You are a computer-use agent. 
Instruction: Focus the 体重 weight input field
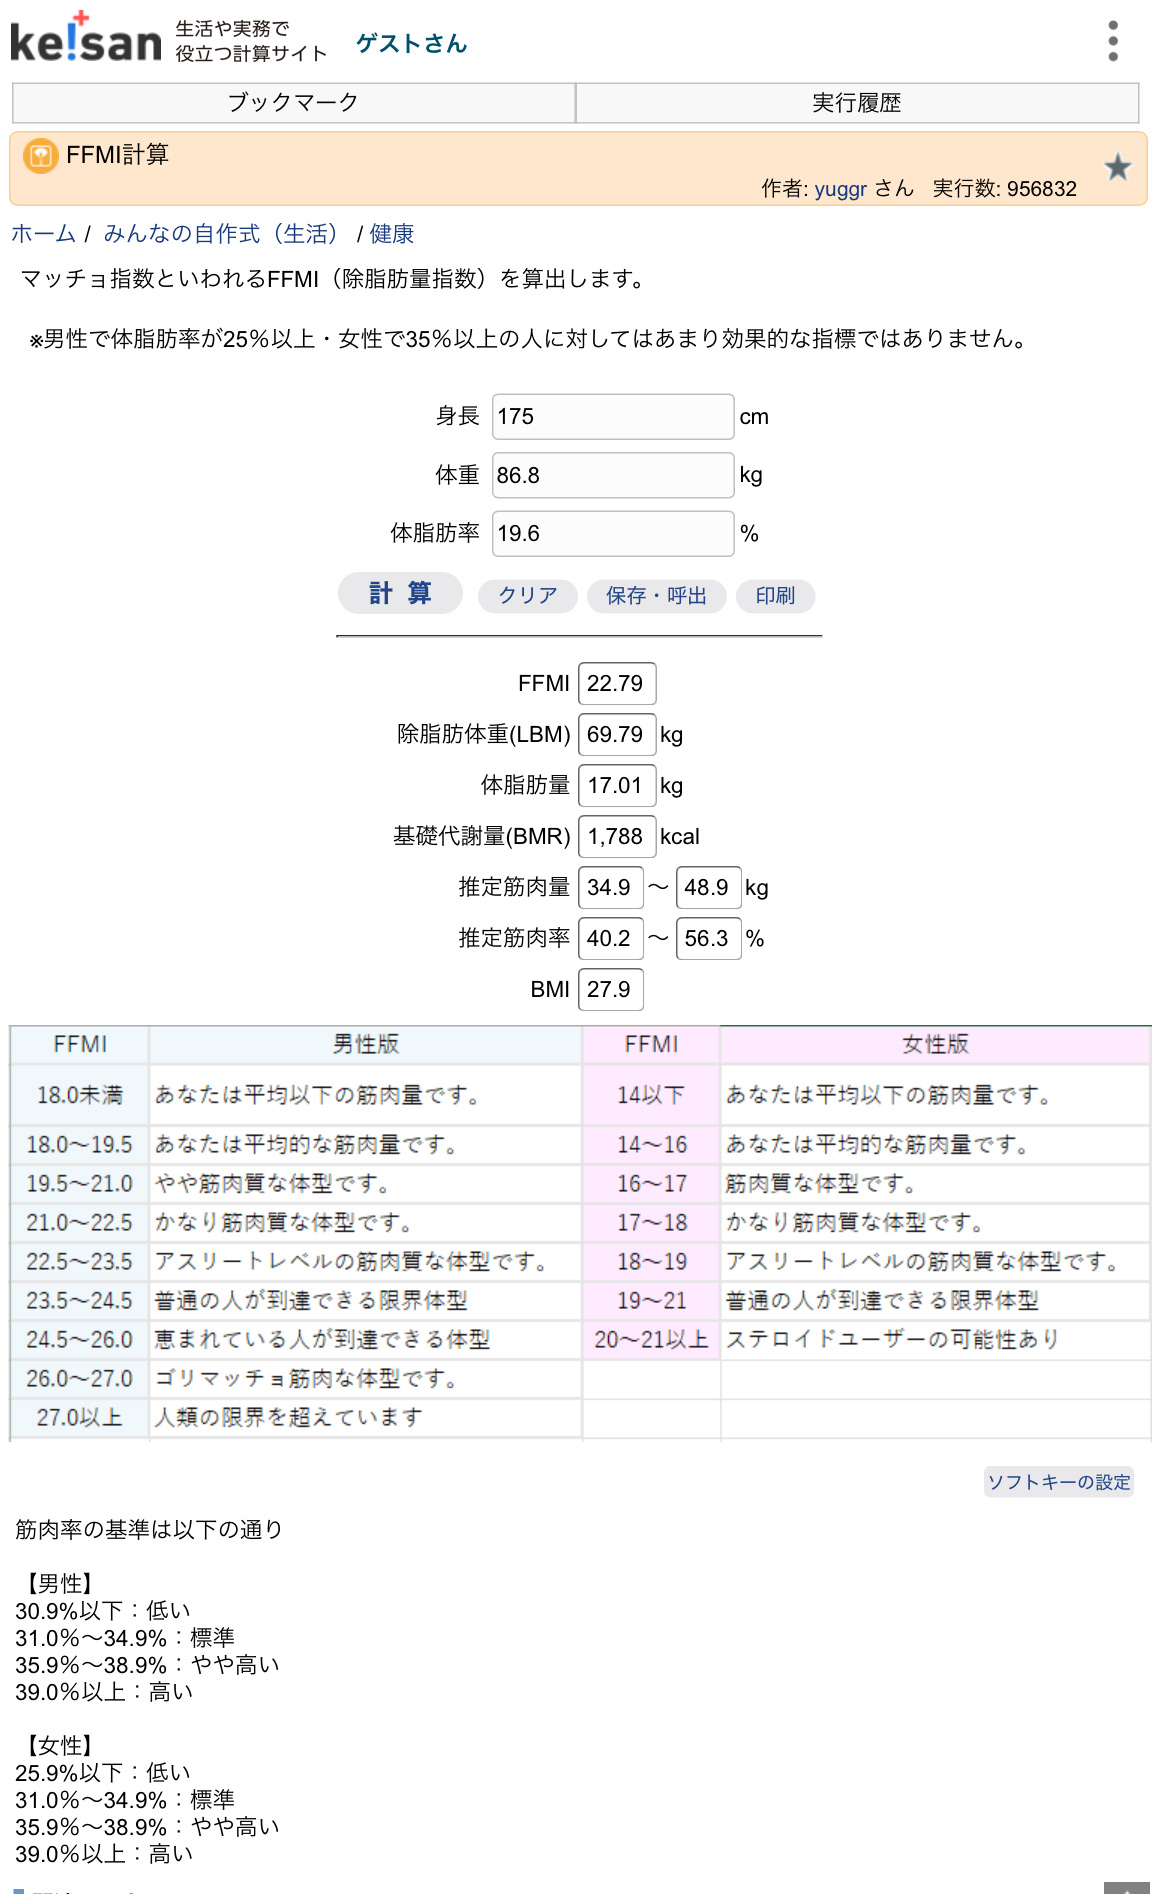click(x=612, y=475)
